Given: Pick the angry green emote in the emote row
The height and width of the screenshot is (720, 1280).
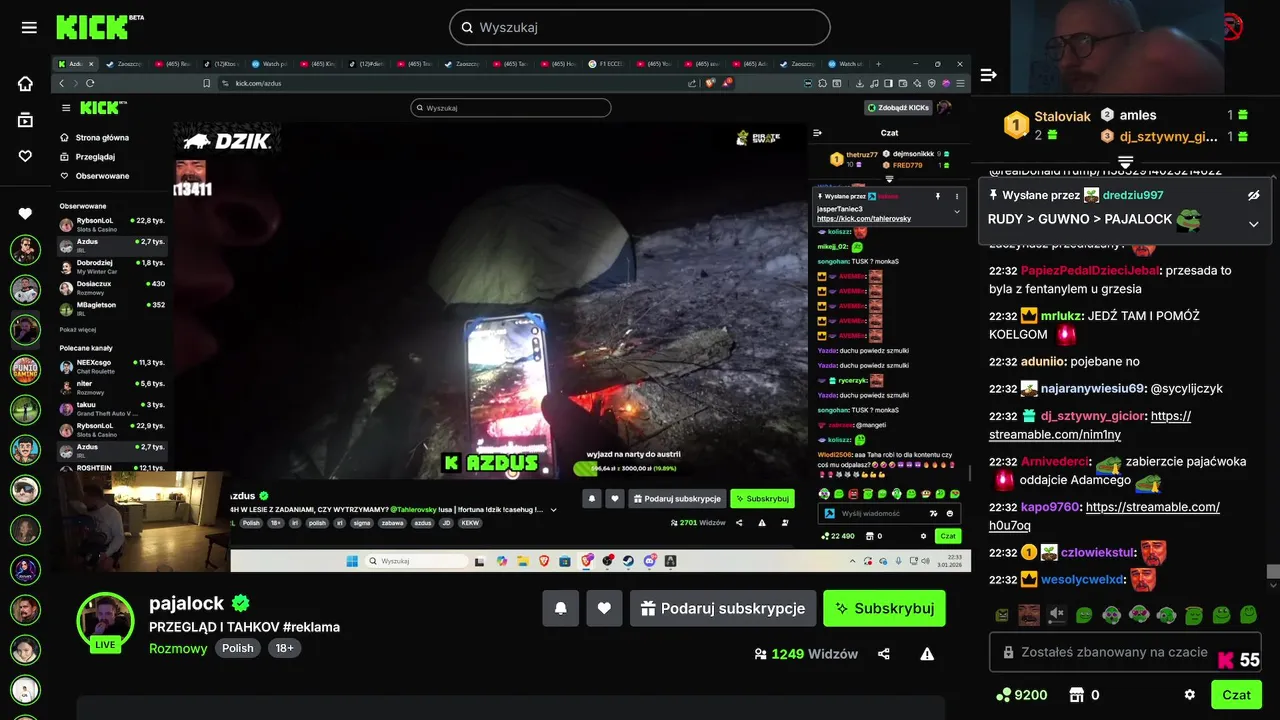Looking at the screenshot, I should pyautogui.click(x=1002, y=614).
